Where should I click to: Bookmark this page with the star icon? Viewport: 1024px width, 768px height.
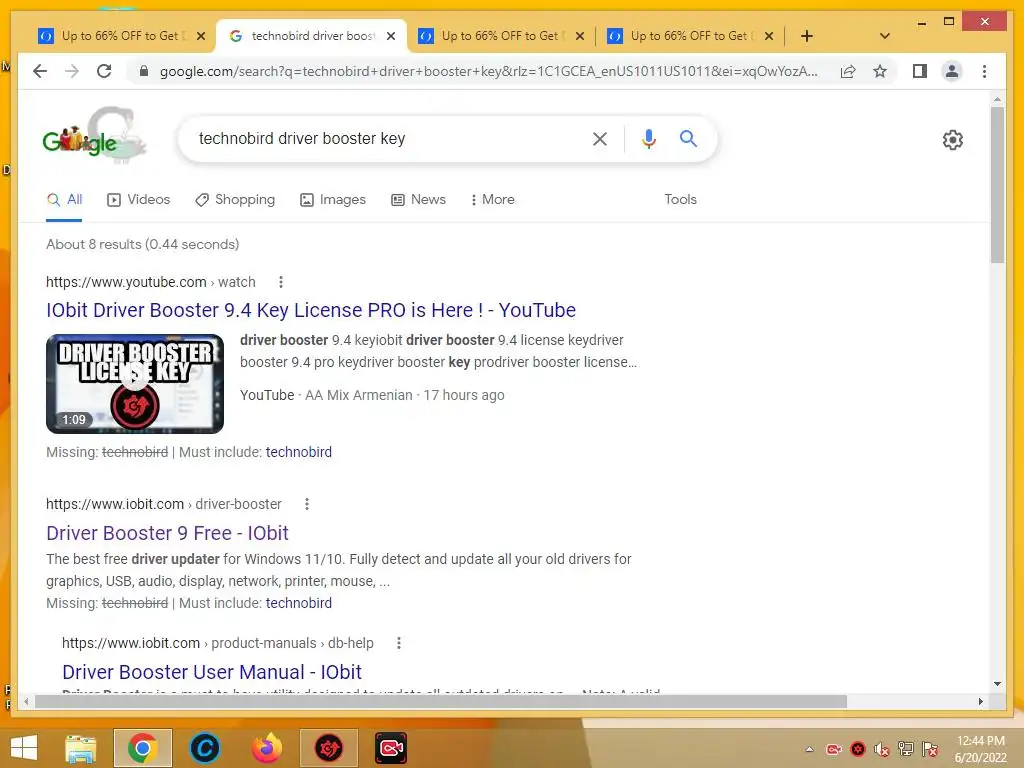pos(880,71)
